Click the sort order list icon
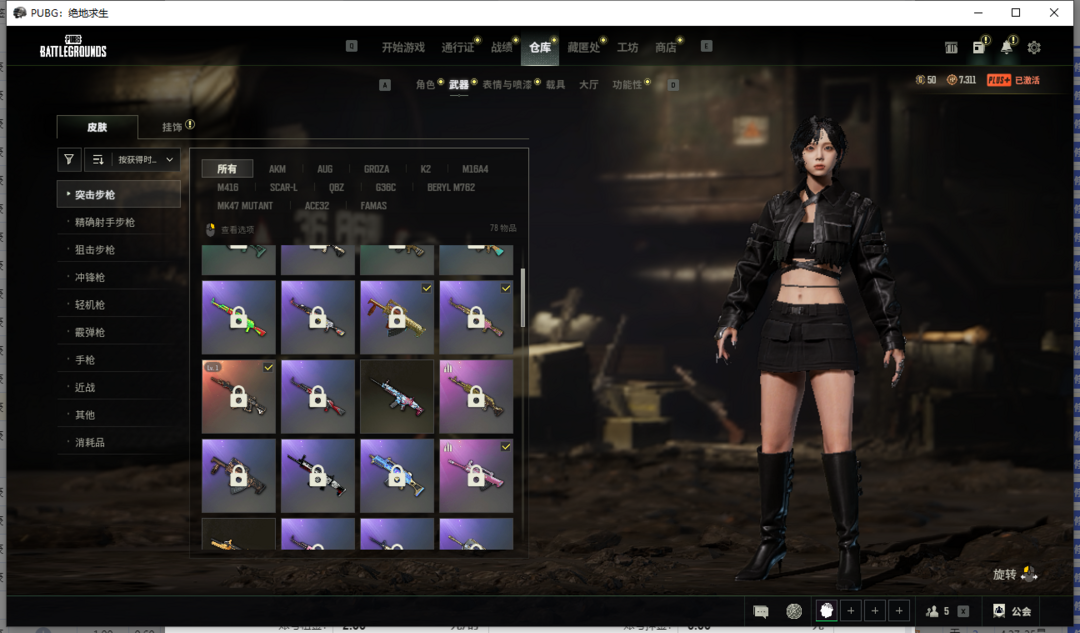This screenshot has width=1080, height=633. (x=98, y=160)
